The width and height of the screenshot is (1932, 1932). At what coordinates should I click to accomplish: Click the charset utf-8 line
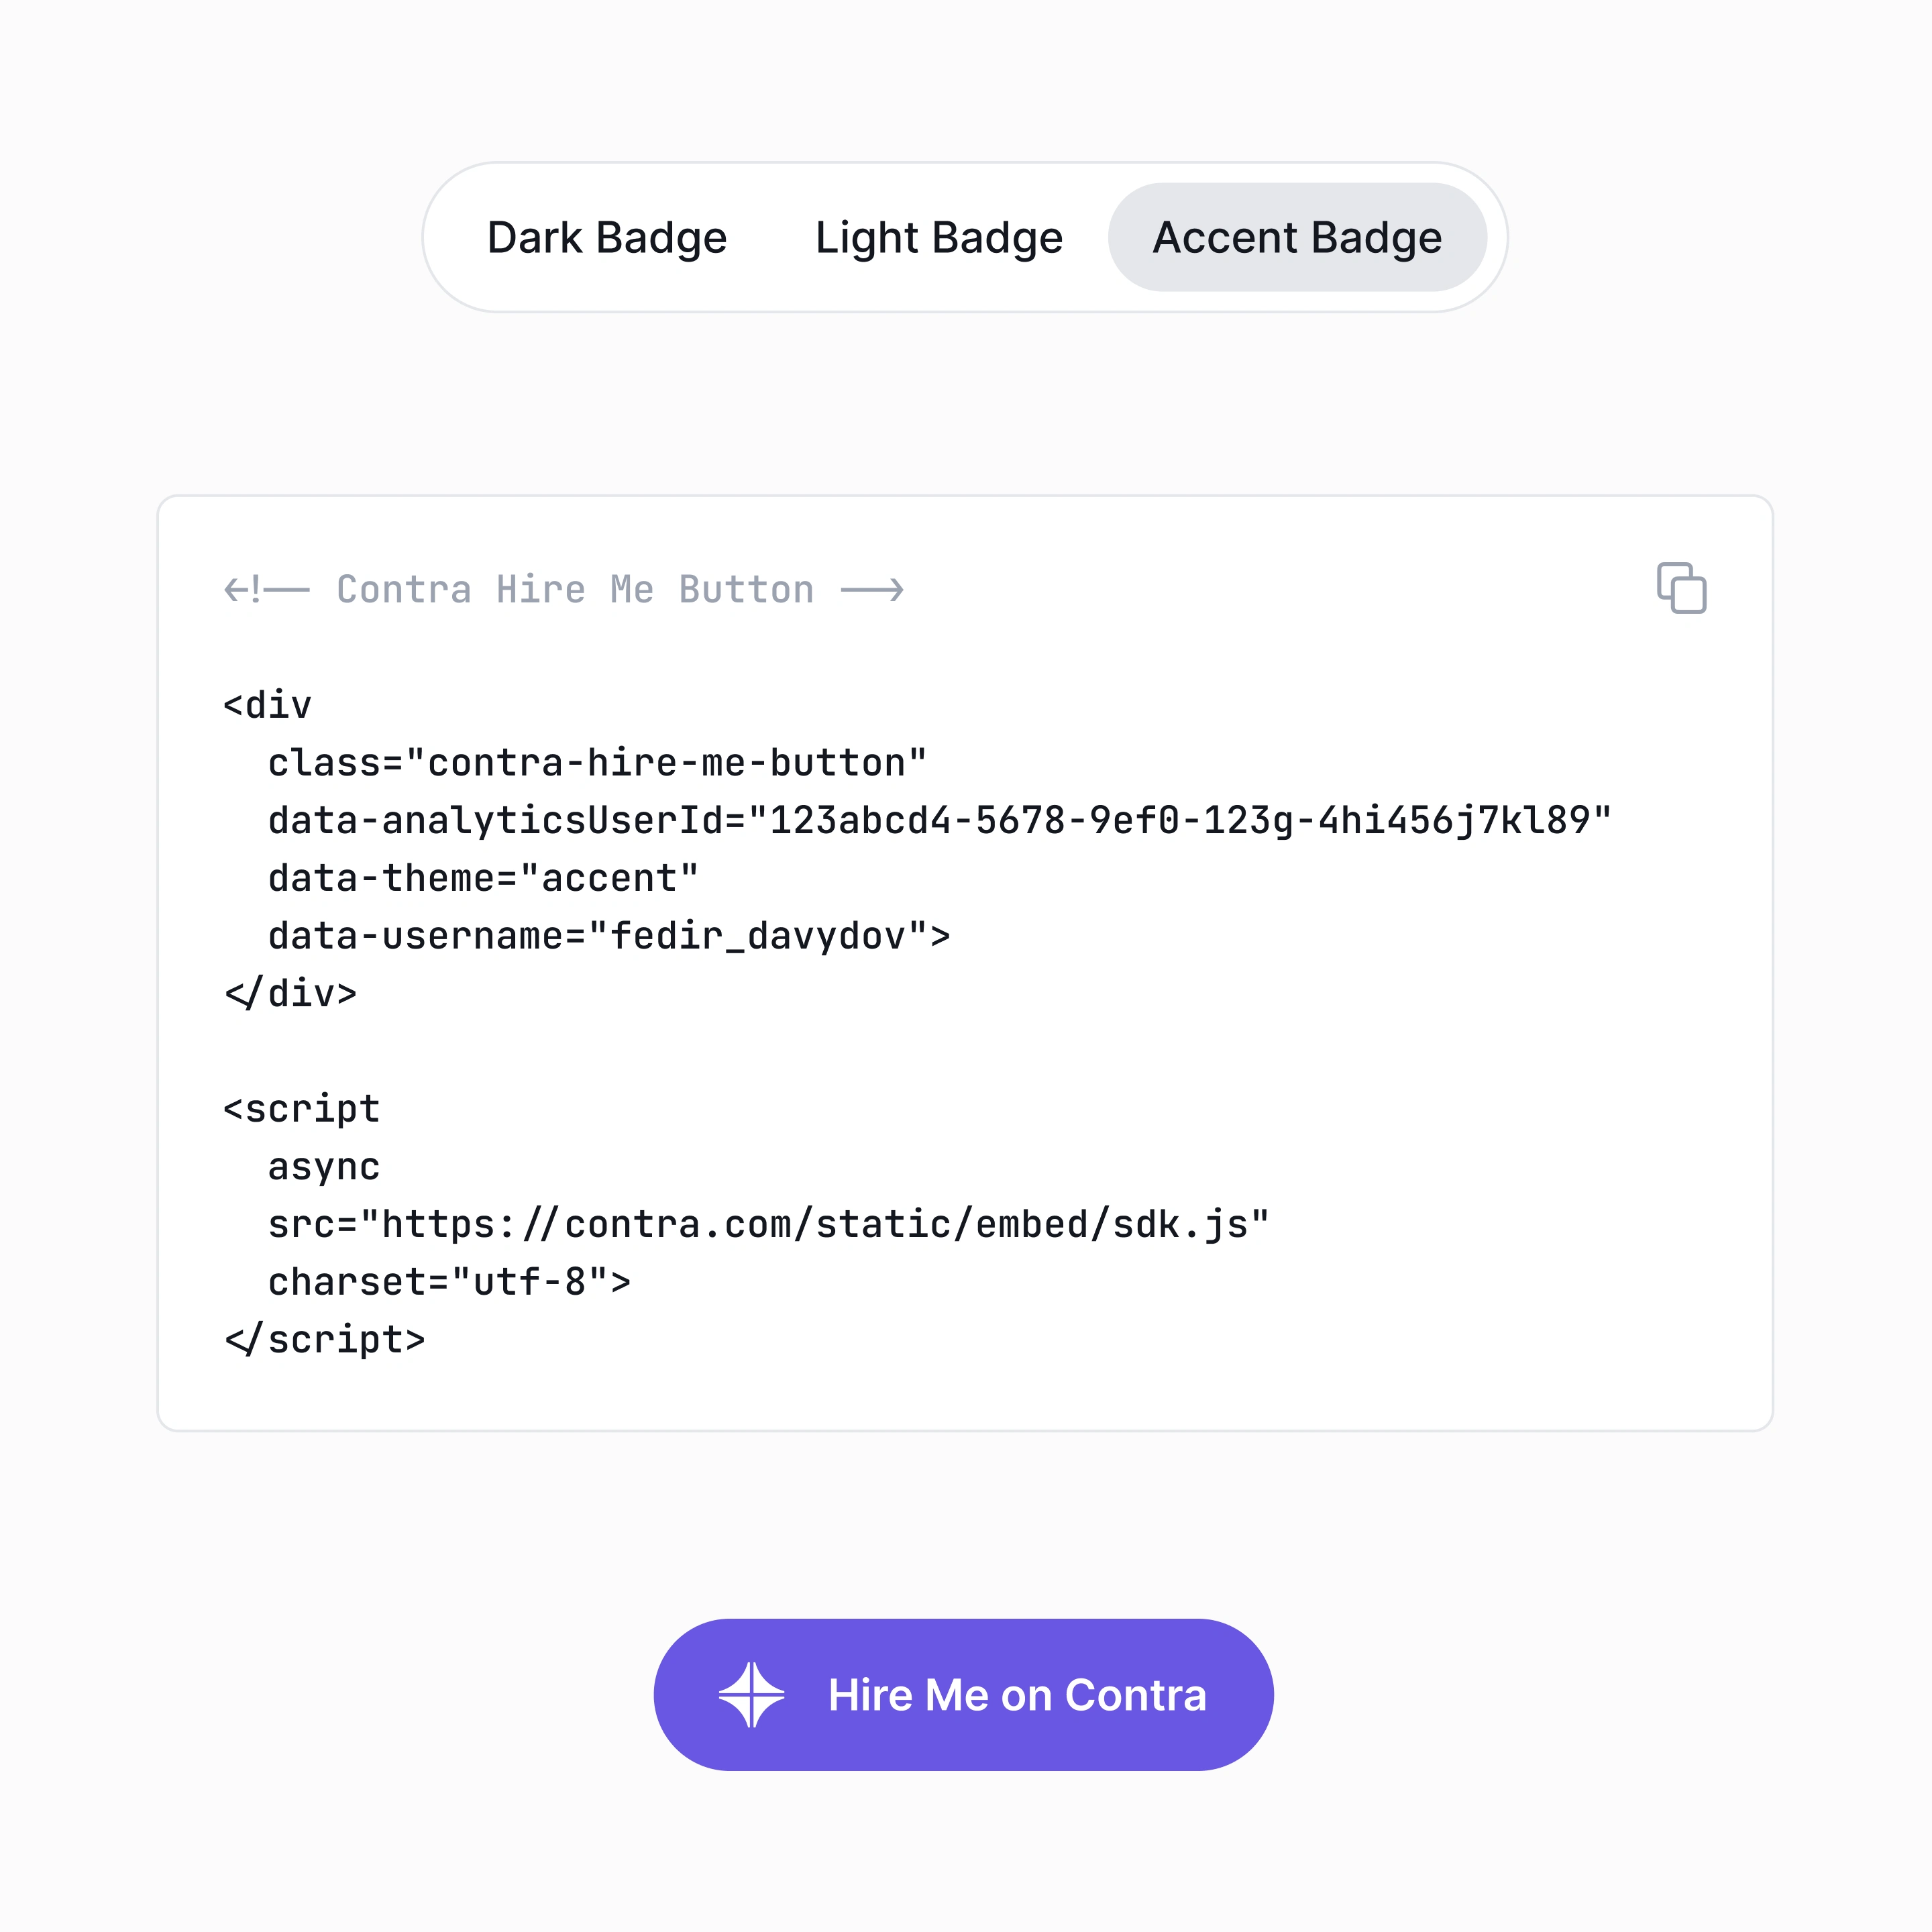coord(449,1282)
